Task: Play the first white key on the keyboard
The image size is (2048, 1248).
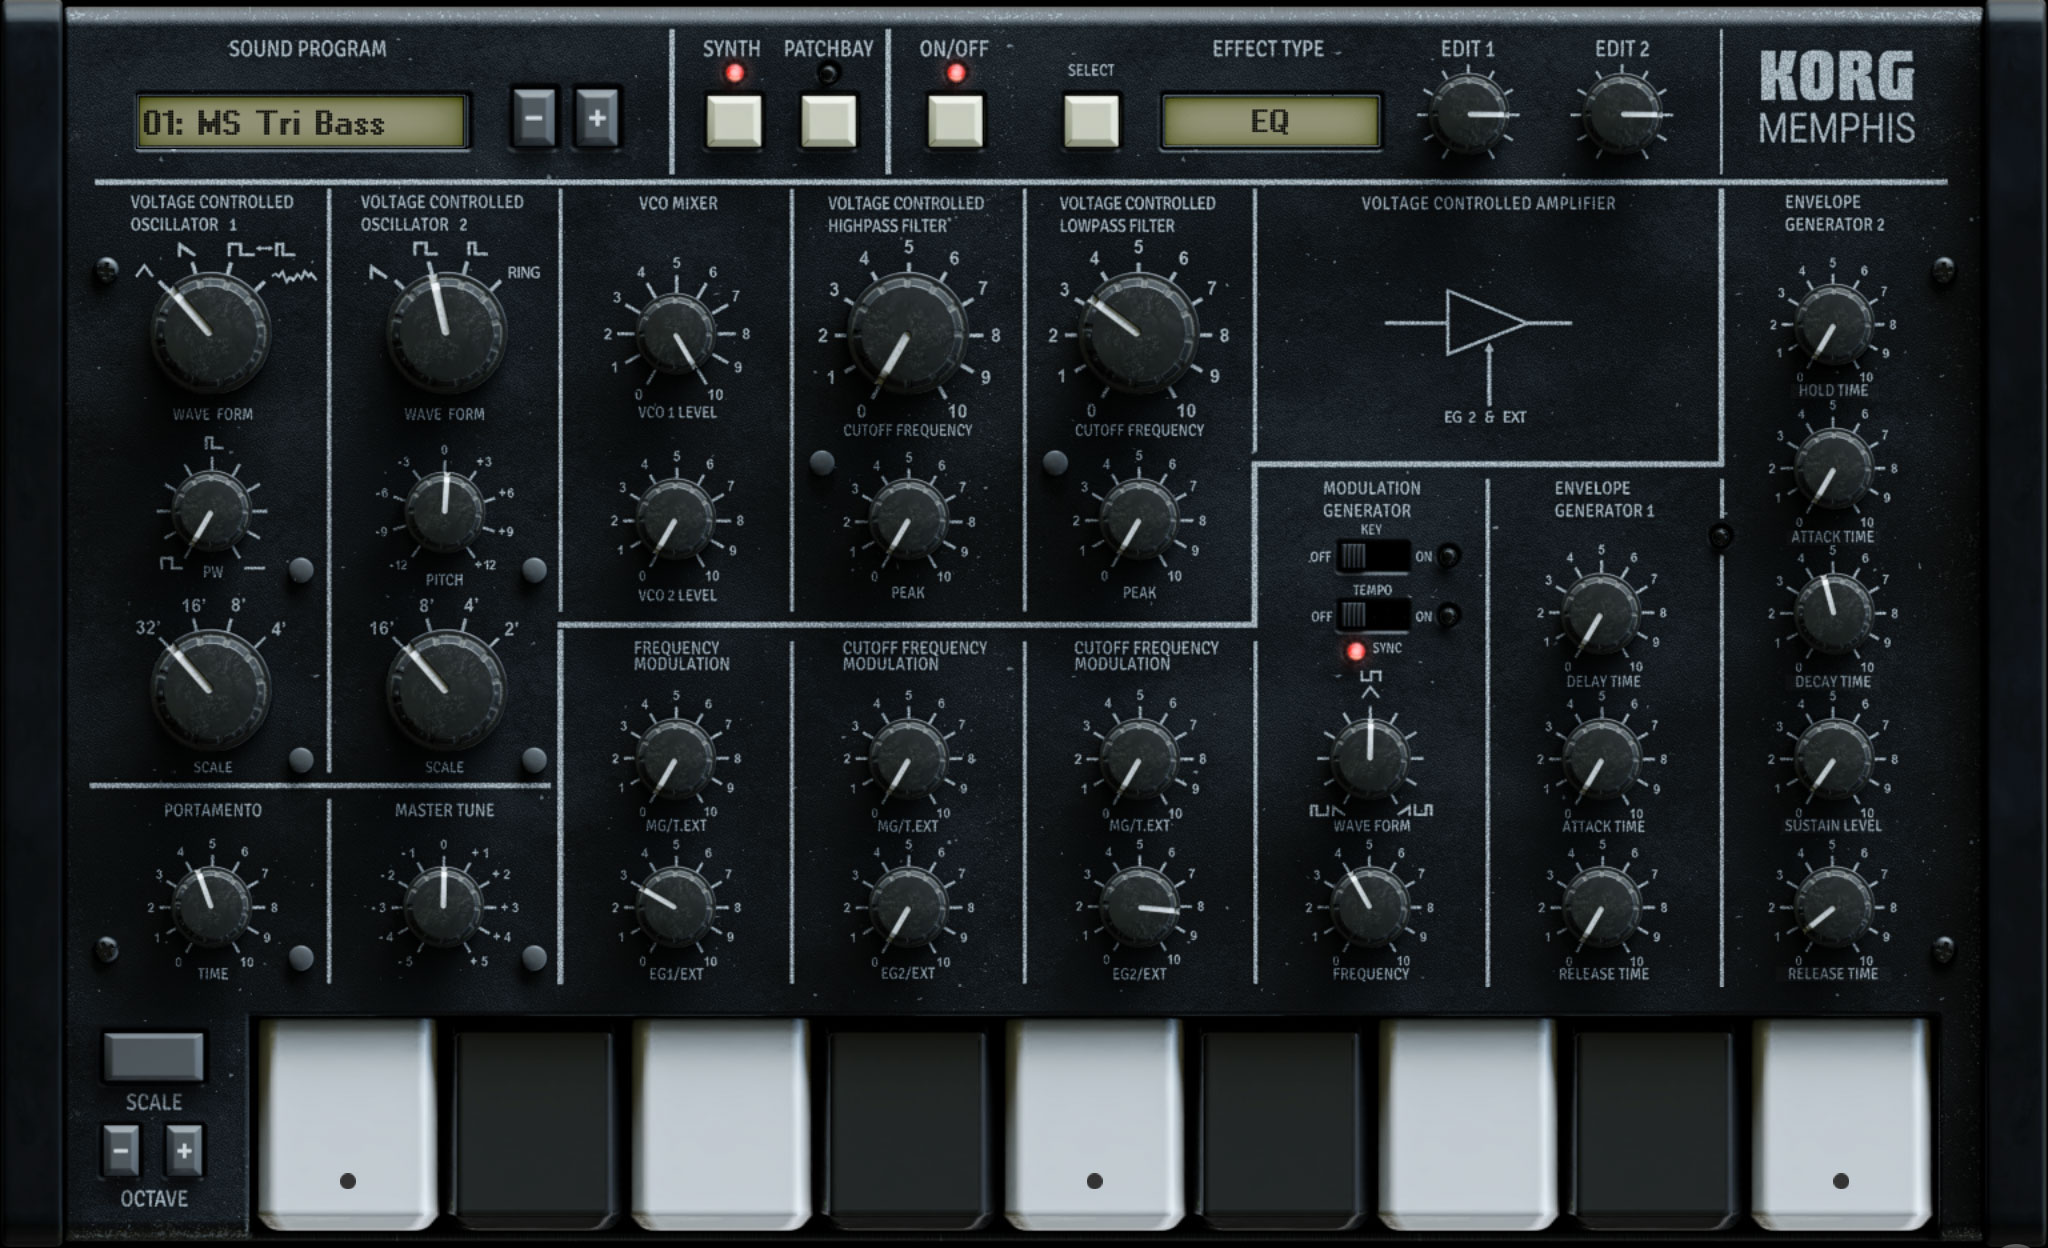Action: coord(347,1124)
